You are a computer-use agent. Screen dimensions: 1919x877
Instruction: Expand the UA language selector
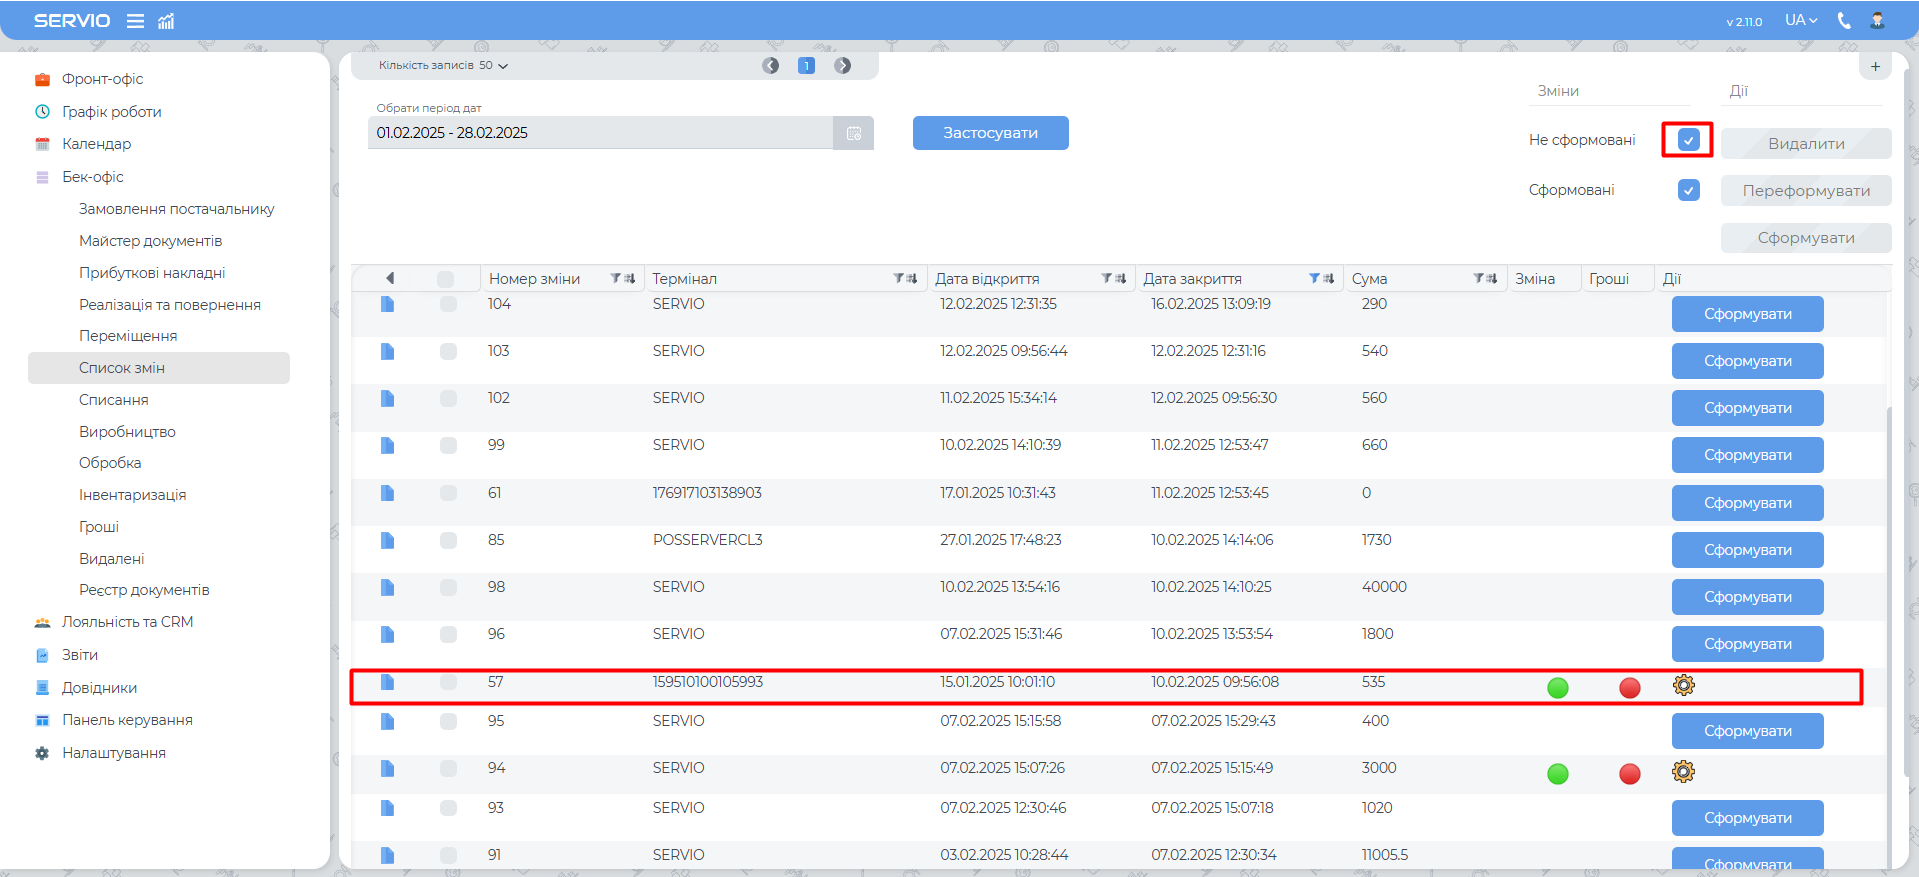pyautogui.click(x=1800, y=21)
